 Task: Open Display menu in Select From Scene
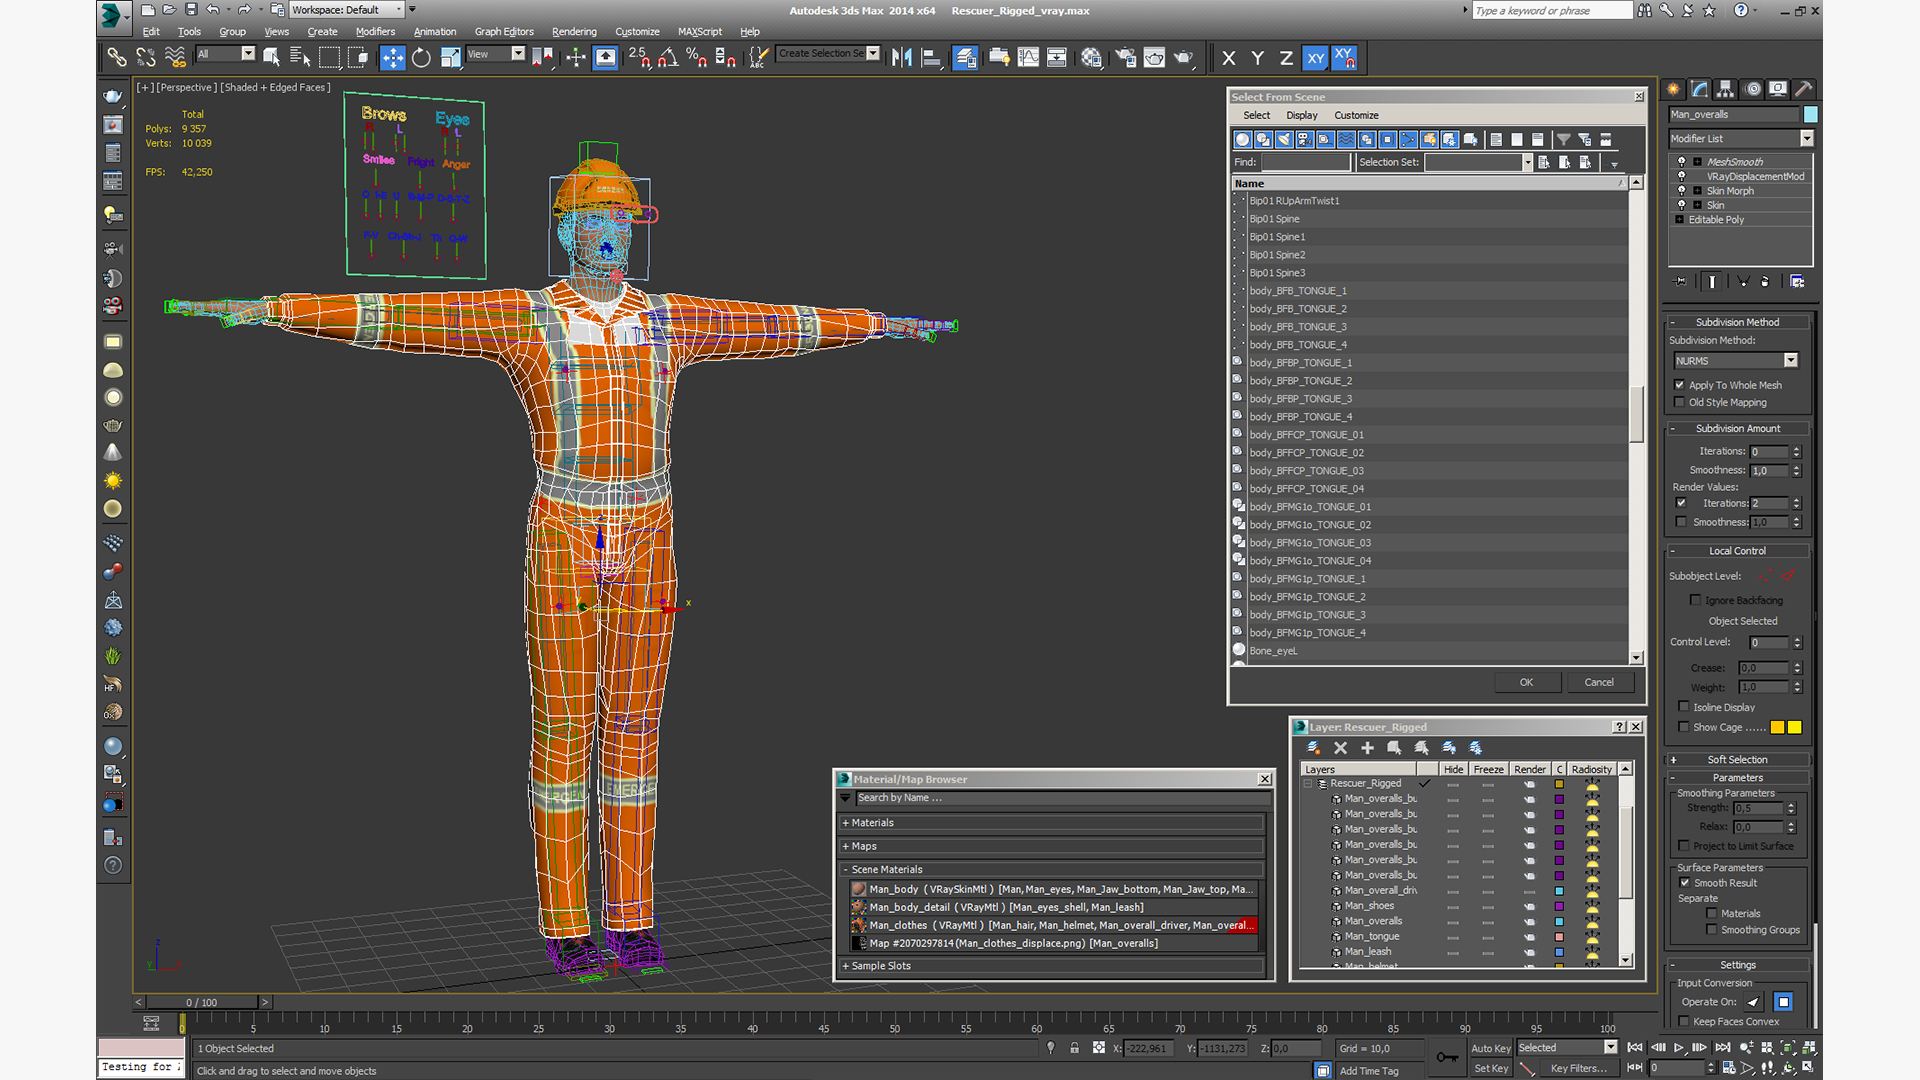1301,116
